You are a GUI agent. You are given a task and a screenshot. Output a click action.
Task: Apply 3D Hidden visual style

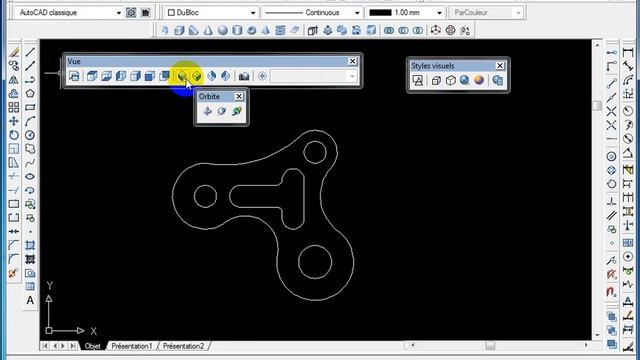click(450, 80)
